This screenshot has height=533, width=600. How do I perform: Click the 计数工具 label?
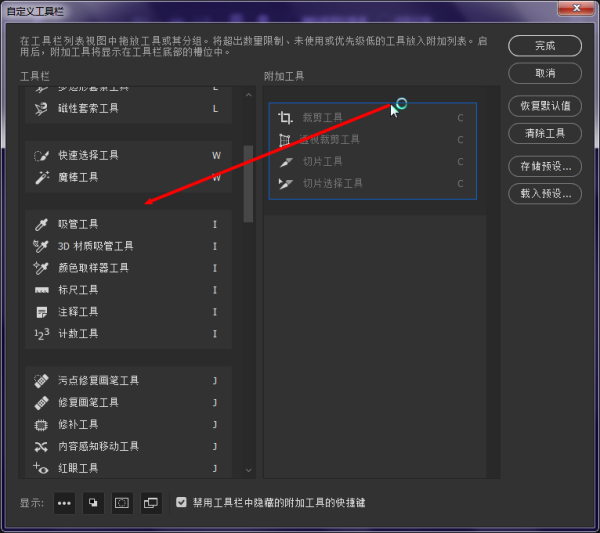[78, 334]
